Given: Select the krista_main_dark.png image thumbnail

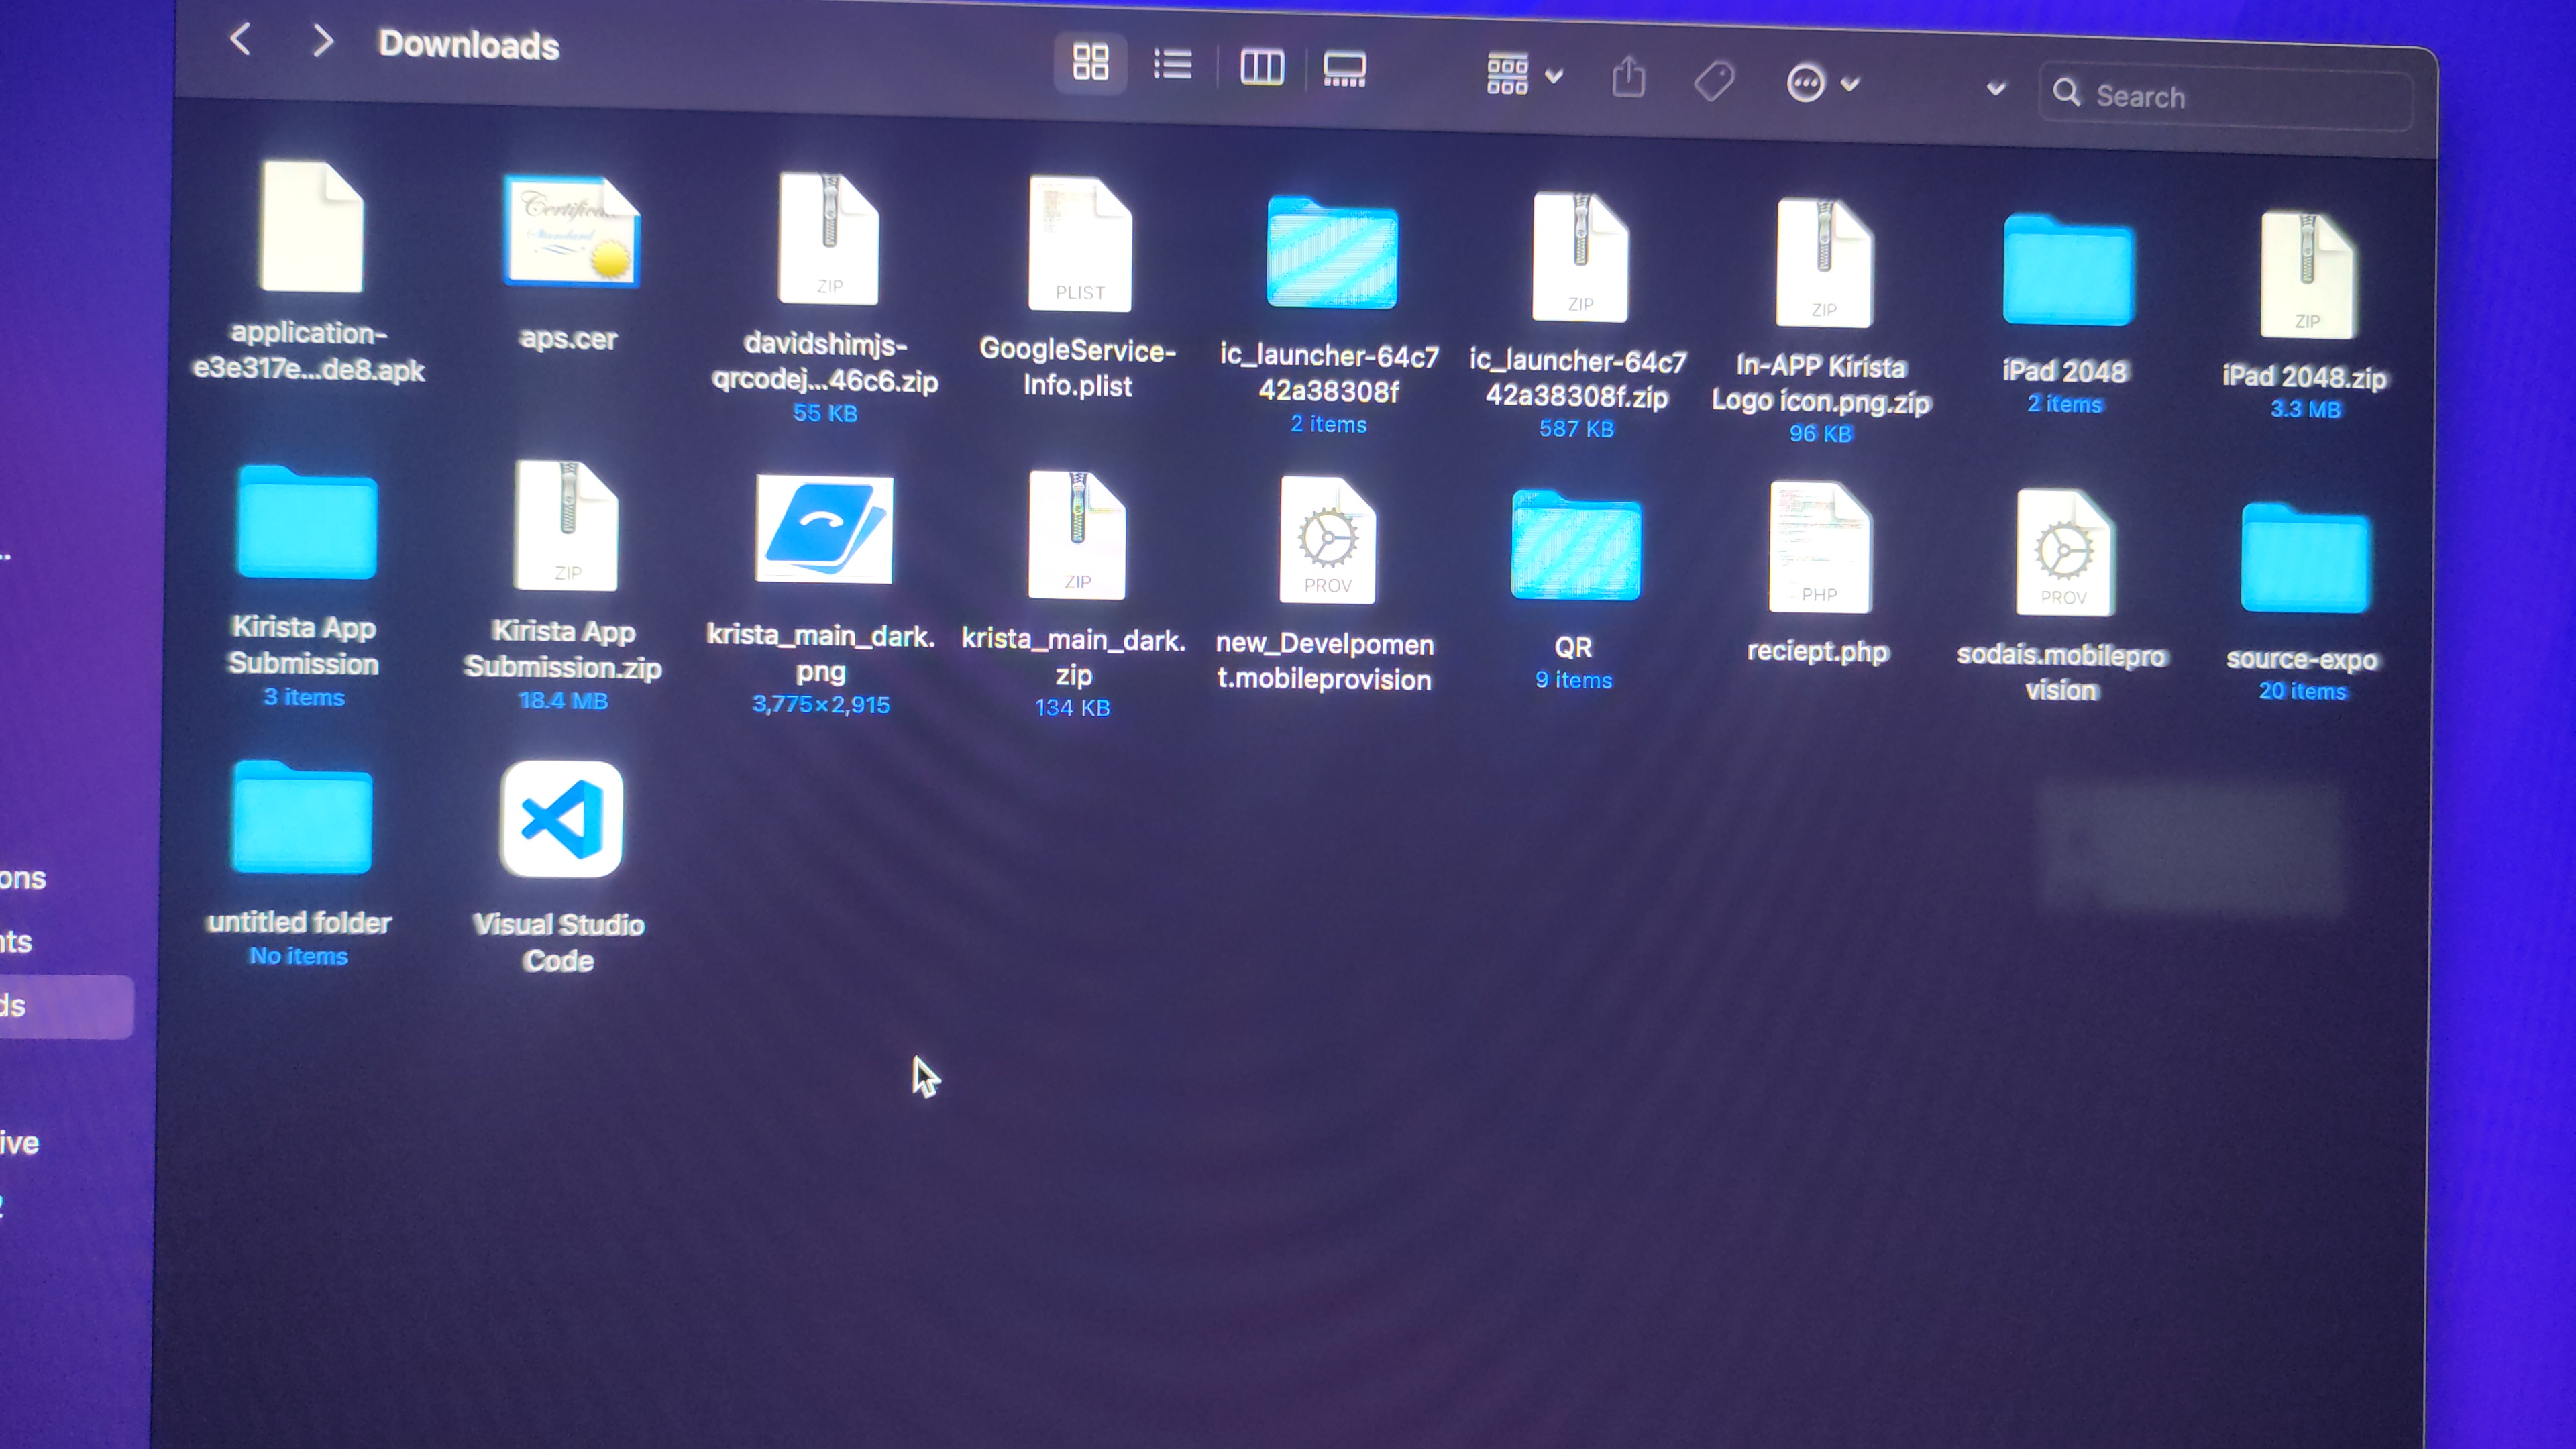Looking at the screenshot, I should [824, 529].
